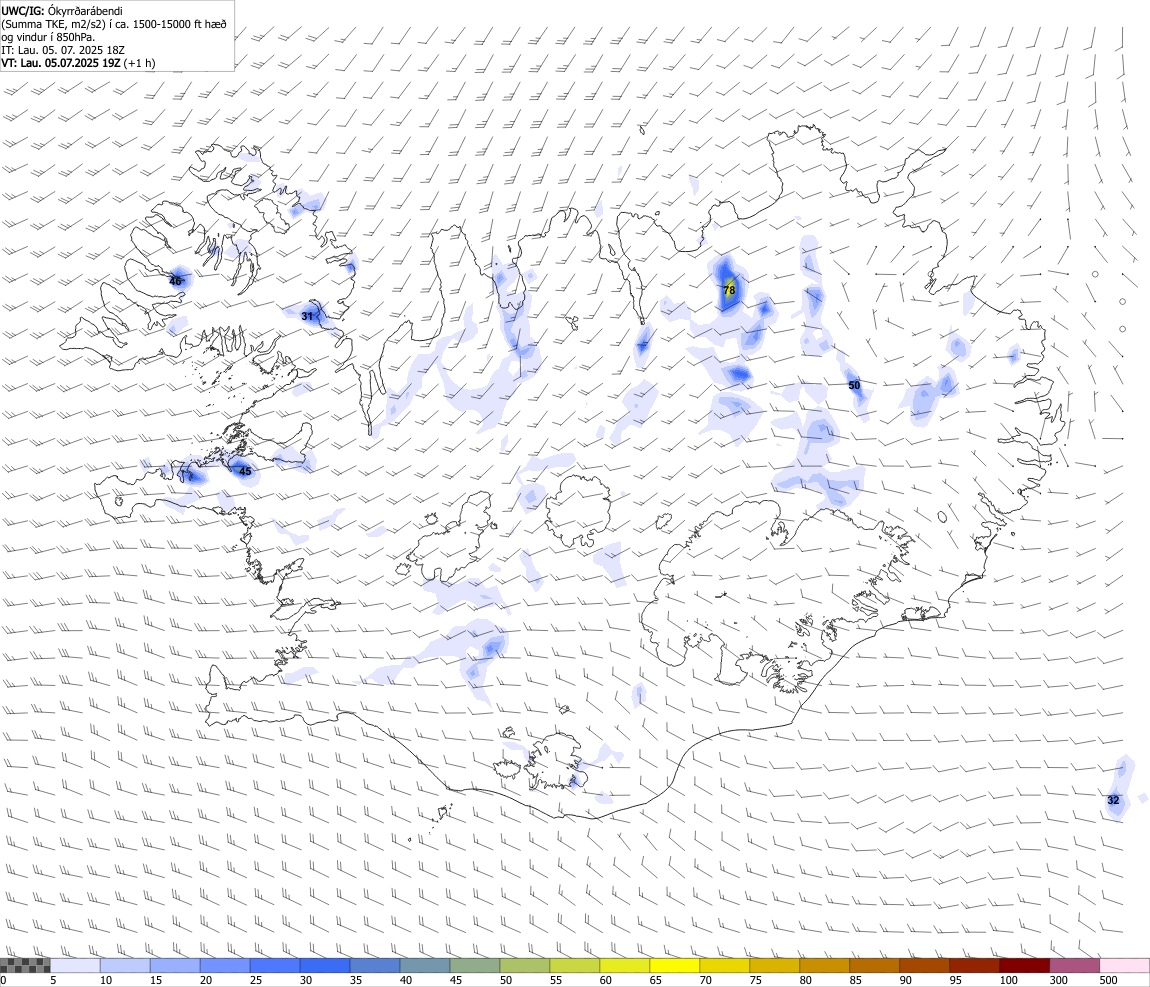Pick the pale pink legend swatch above 500
Screen dimensions: 1150x987
pos(1124,965)
